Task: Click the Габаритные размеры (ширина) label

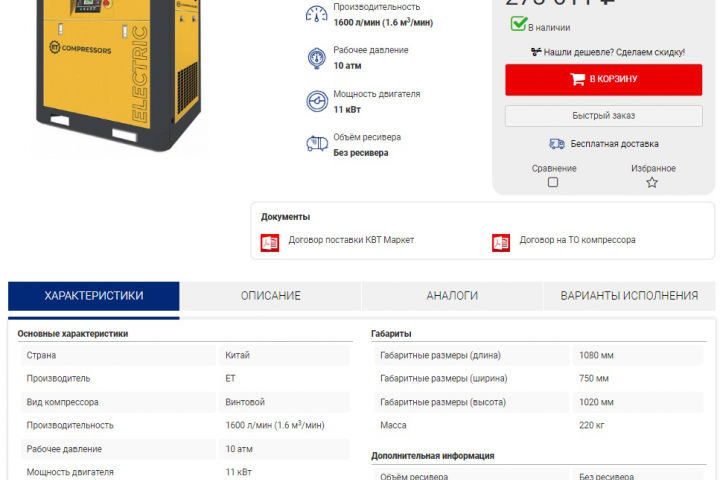Action: coord(444,378)
